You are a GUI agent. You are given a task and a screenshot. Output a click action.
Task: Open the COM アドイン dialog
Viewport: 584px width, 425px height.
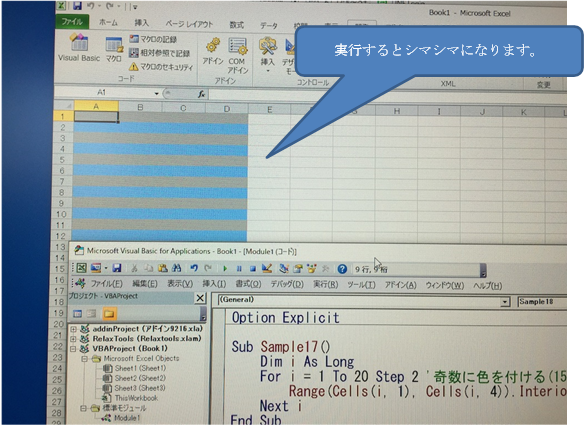(x=237, y=56)
